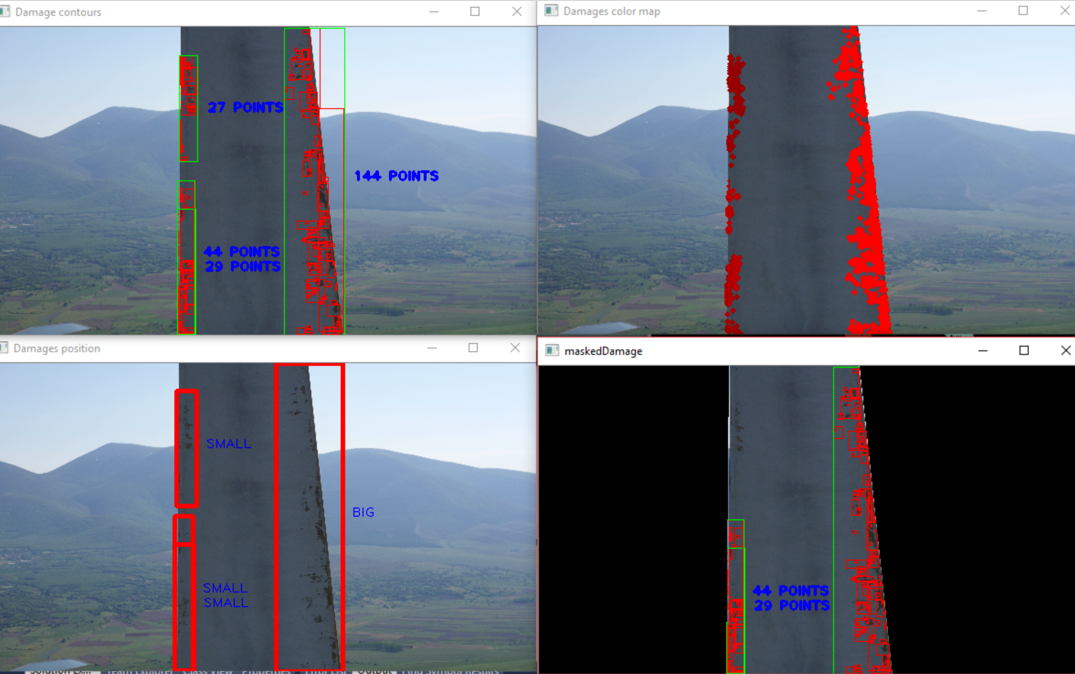Click the maskedDamage window icon
The height and width of the screenshot is (674, 1075).
pos(551,351)
